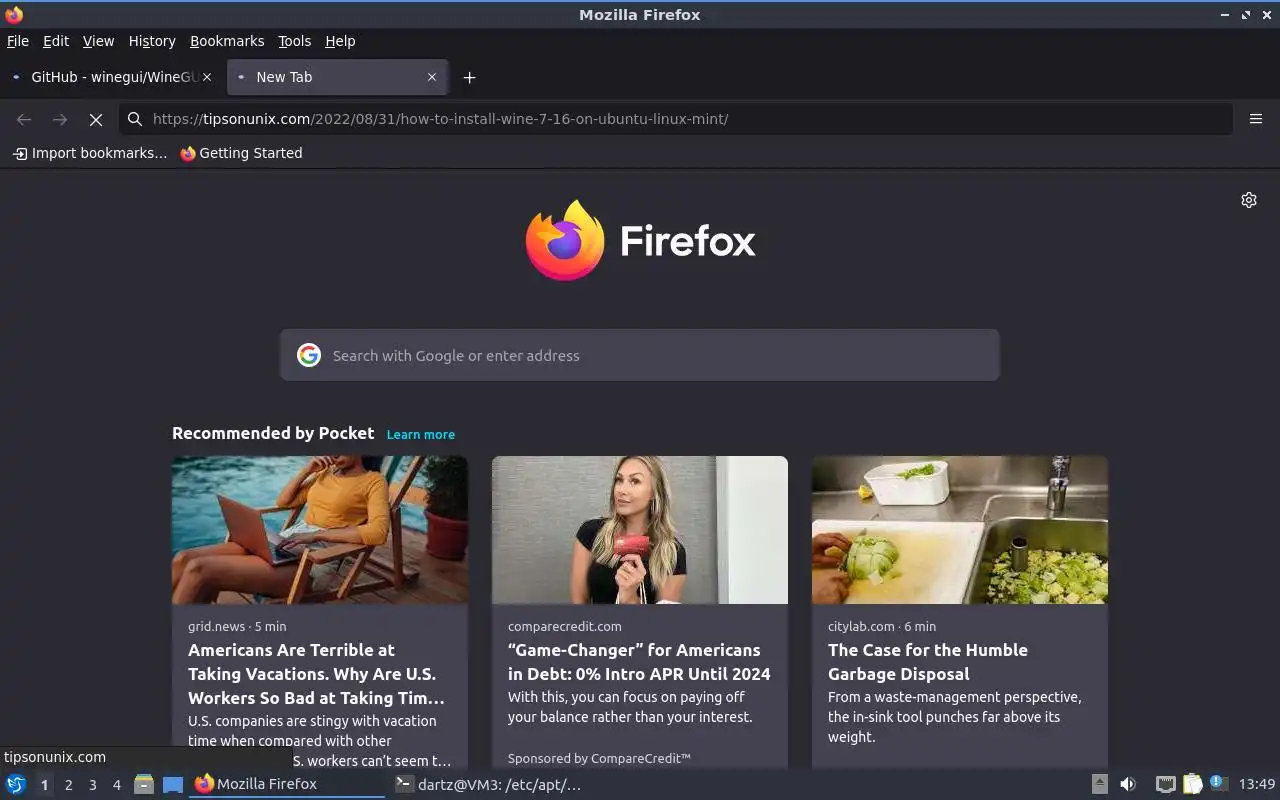Image resolution: width=1280 pixels, height=800 pixels.
Task: Open the clipboard manager tray icon
Action: coord(1192,784)
